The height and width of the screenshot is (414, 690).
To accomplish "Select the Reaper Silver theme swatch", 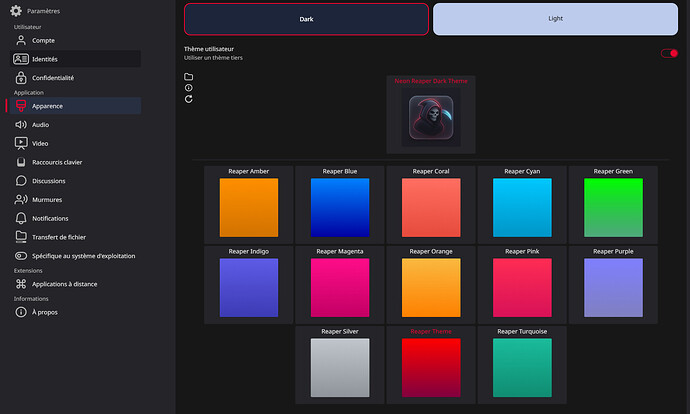I will click(x=340, y=367).
